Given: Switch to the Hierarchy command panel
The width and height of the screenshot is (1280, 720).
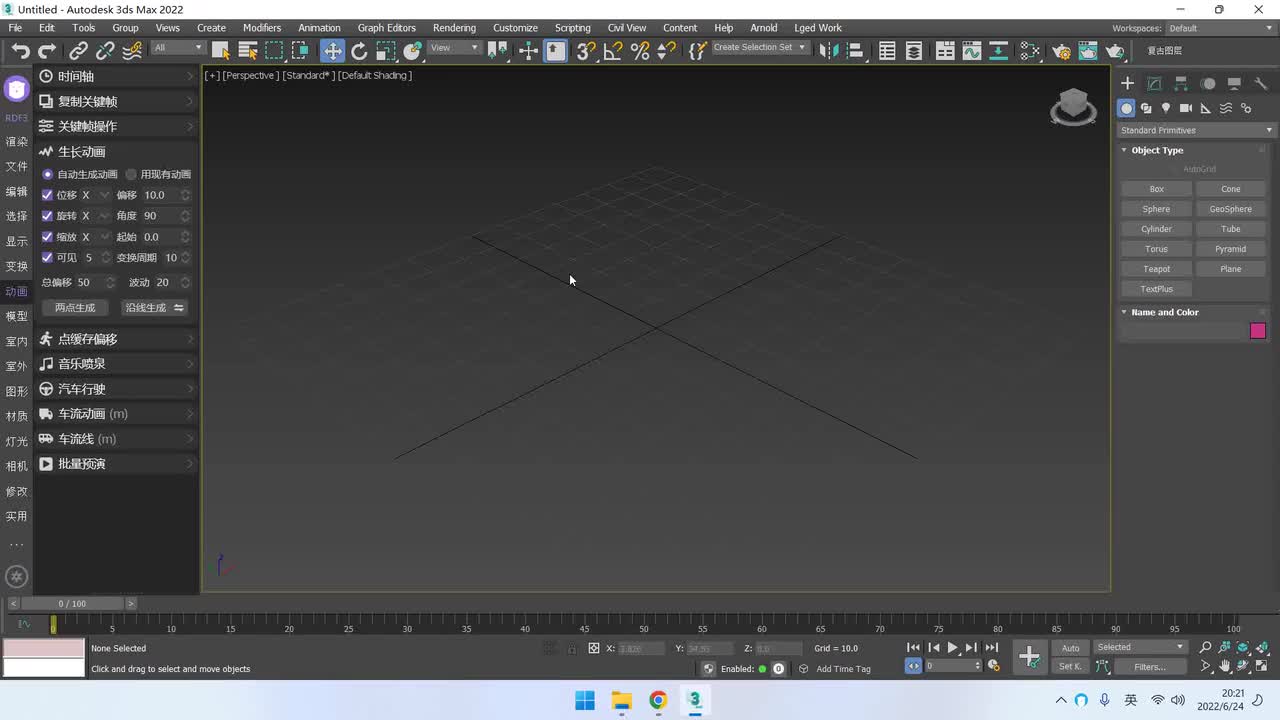Looking at the screenshot, I should click(1181, 84).
